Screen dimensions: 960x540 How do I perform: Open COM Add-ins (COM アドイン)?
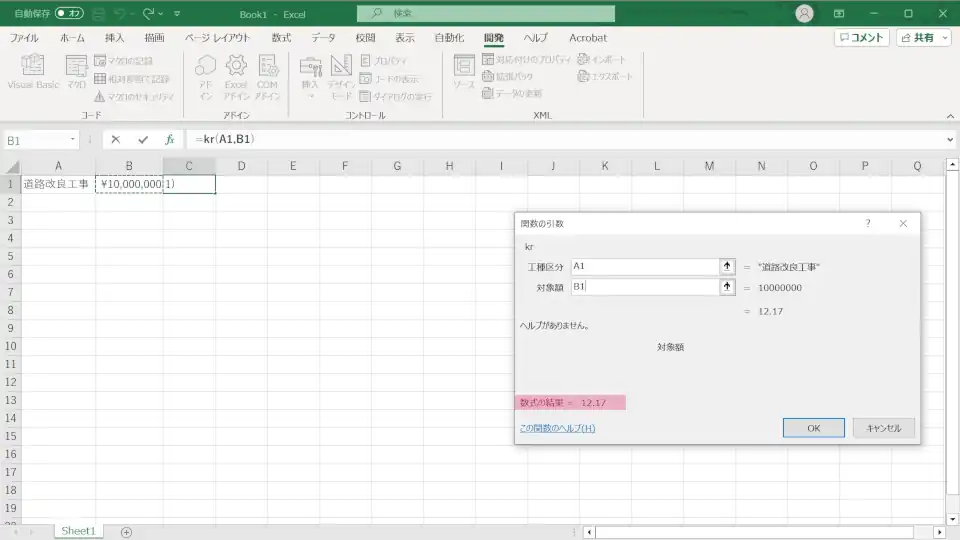tap(267, 75)
